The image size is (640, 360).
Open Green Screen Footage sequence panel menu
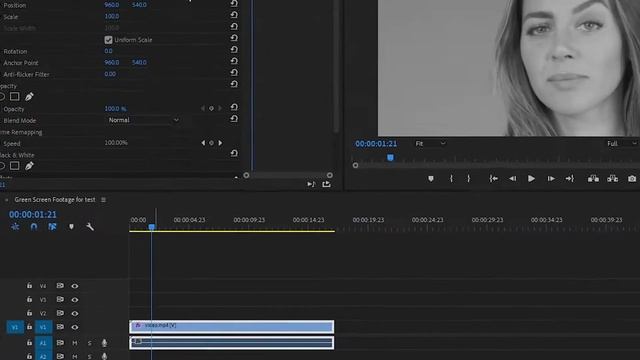click(x=103, y=200)
